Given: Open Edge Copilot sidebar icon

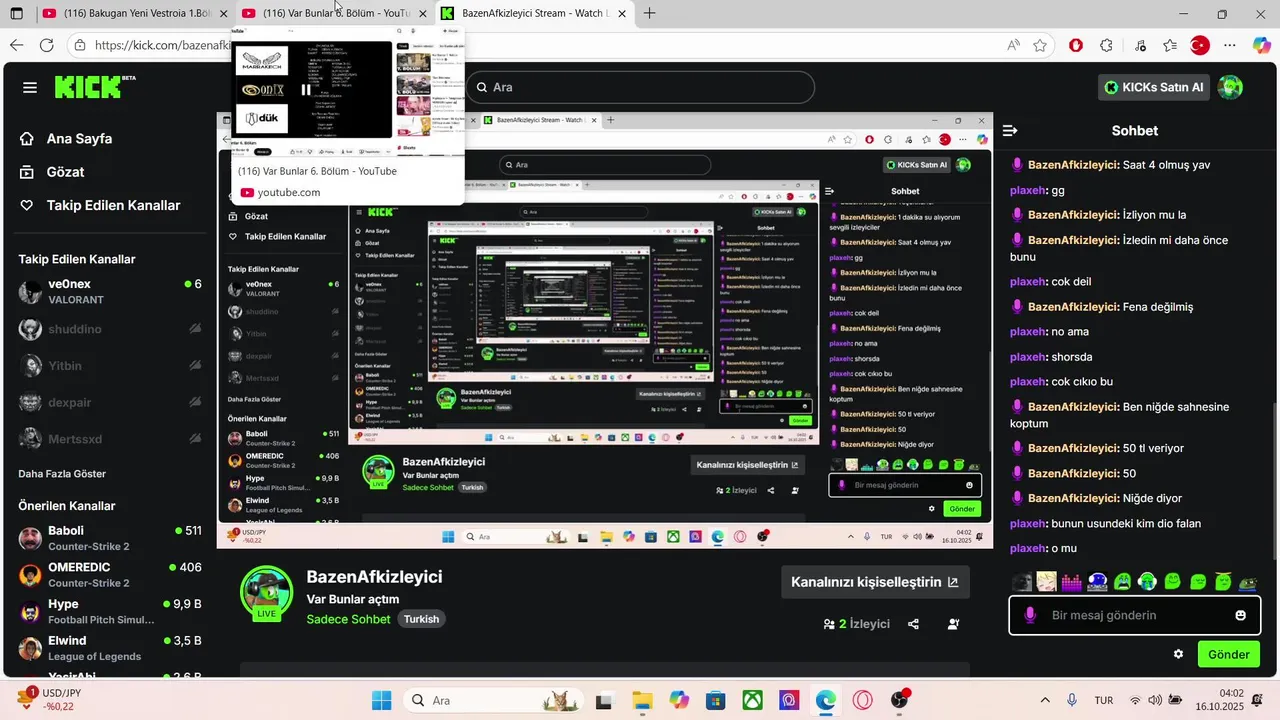Looking at the screenshot, I should [x=1262, y=45].
